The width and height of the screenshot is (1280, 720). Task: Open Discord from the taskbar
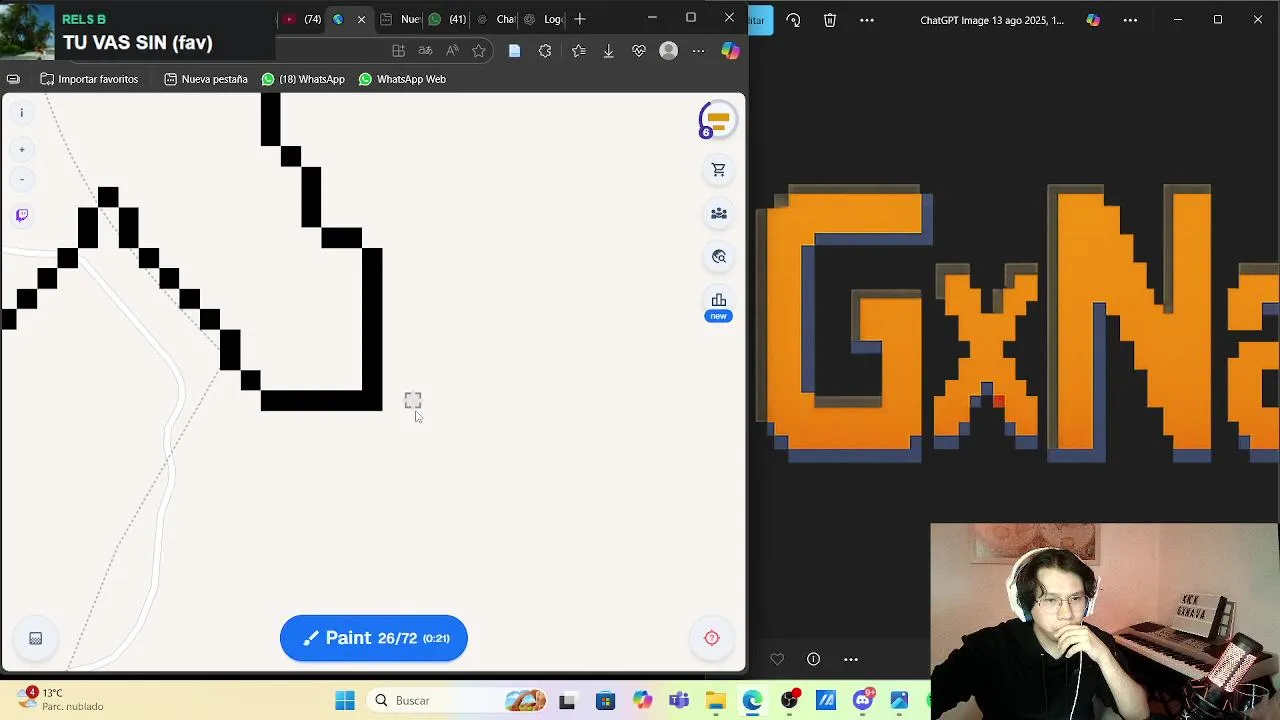pos(863,699)
